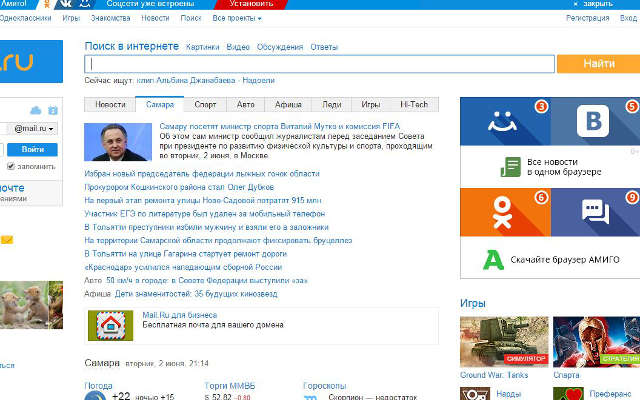This screenshot has width=640, height=400.
Task: Open the Ground War: Tanks game thumbnail
Action: (504, 342)
